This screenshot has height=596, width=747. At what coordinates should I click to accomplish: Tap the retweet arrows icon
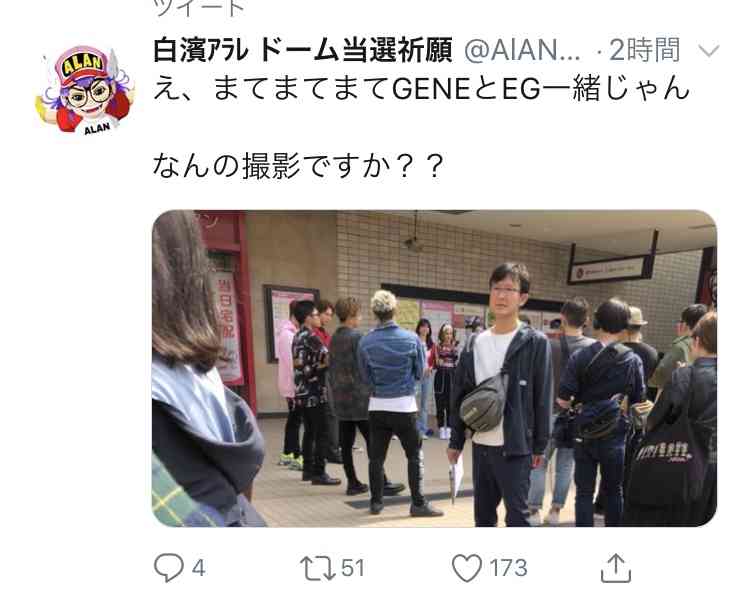(318, 568)
